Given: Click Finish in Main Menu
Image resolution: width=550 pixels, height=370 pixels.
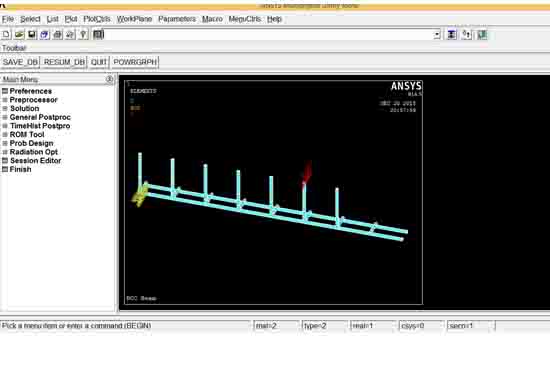Looking at the screenshot, I should coord(20,169).
